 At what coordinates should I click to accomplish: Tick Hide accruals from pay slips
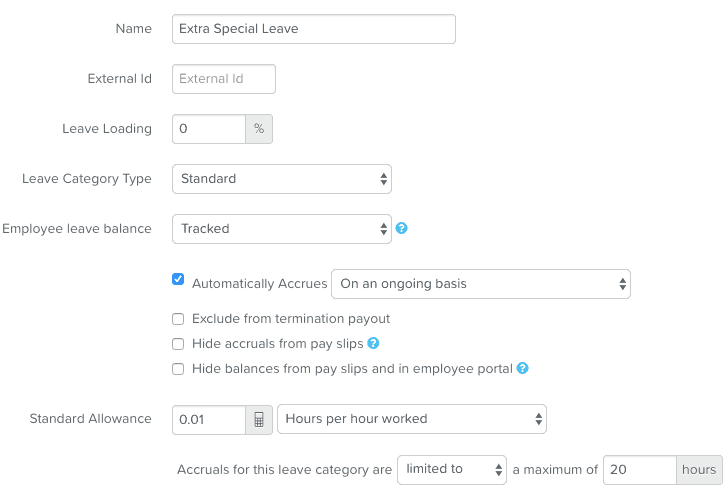[178, 344]
